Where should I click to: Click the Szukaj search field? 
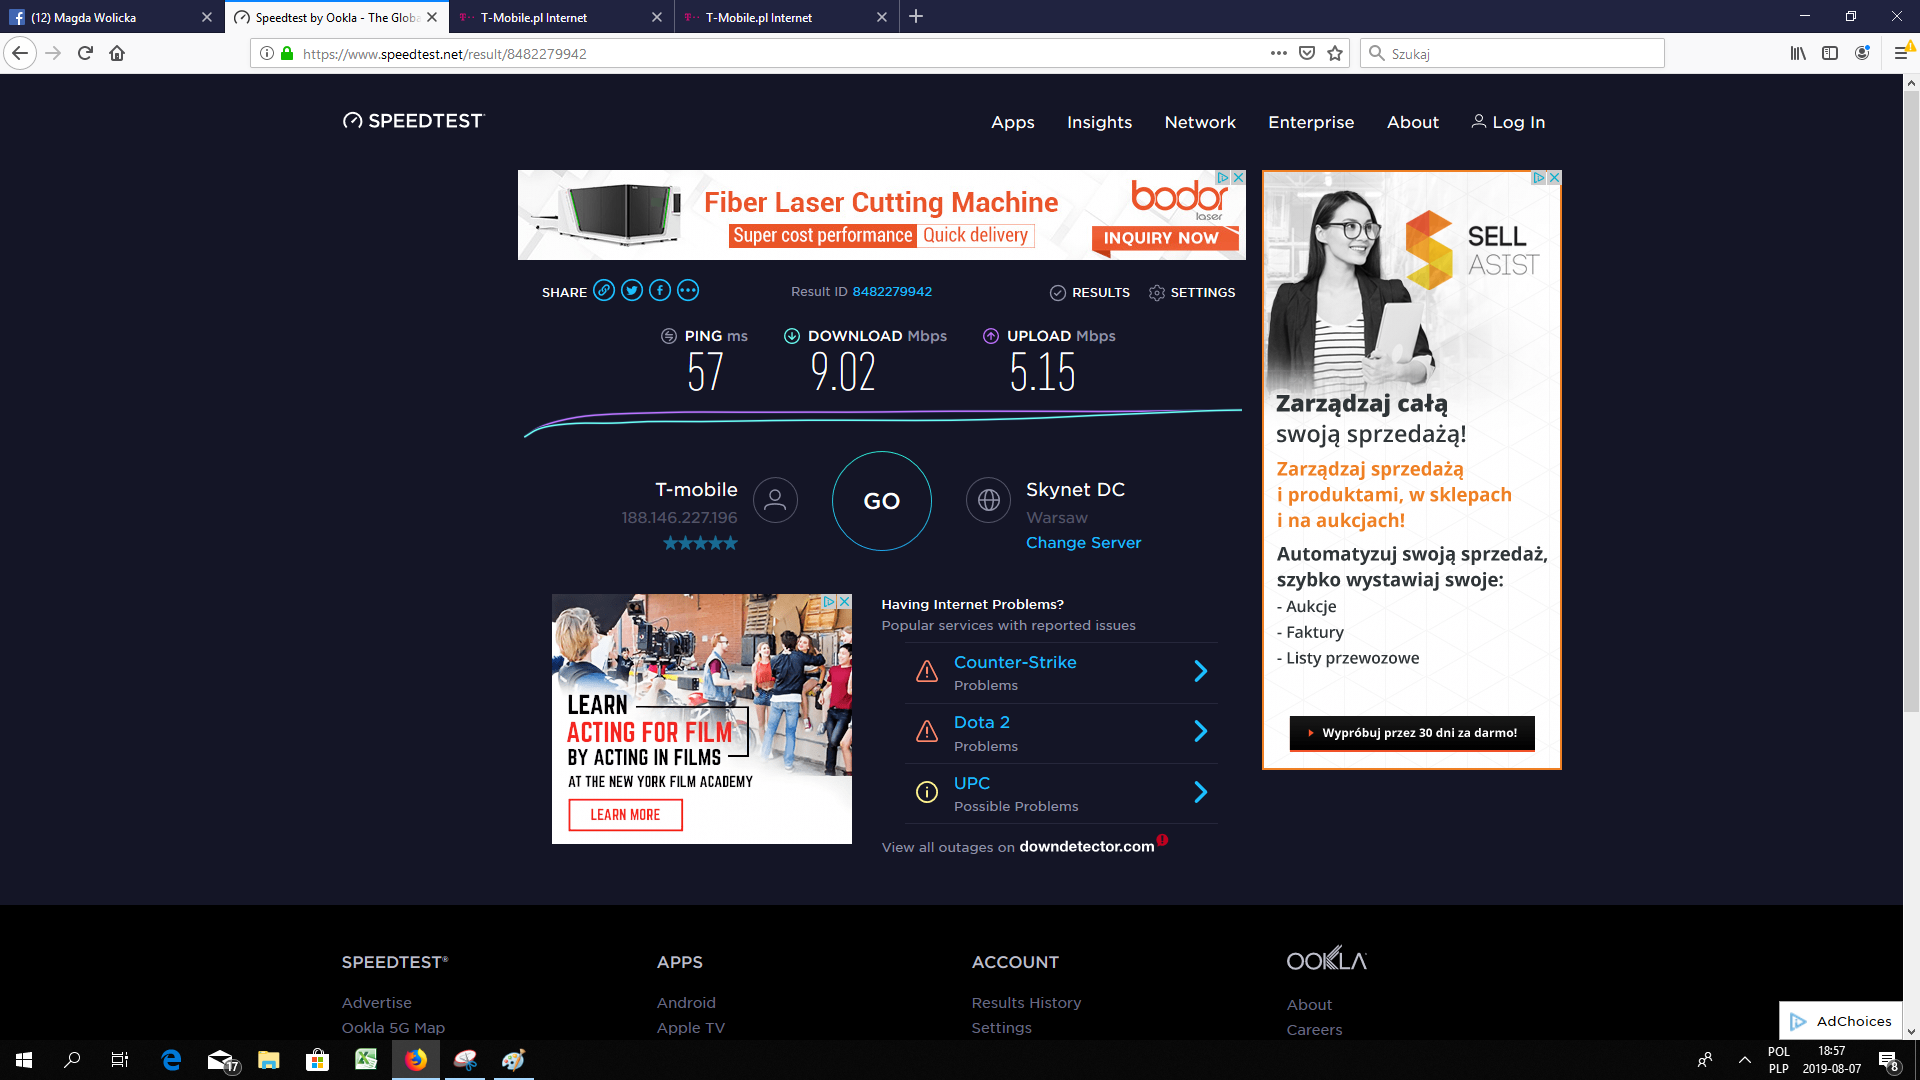click(1512, 53)
